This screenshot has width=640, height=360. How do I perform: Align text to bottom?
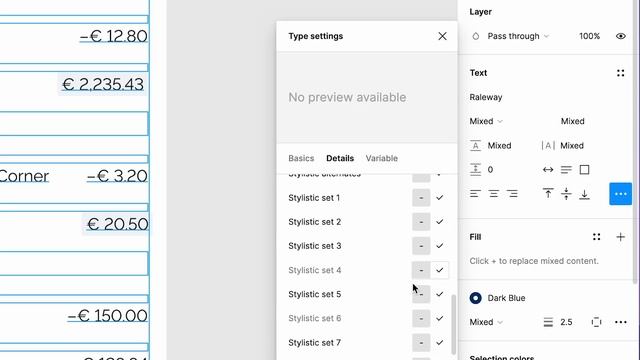tap(584, 194)
